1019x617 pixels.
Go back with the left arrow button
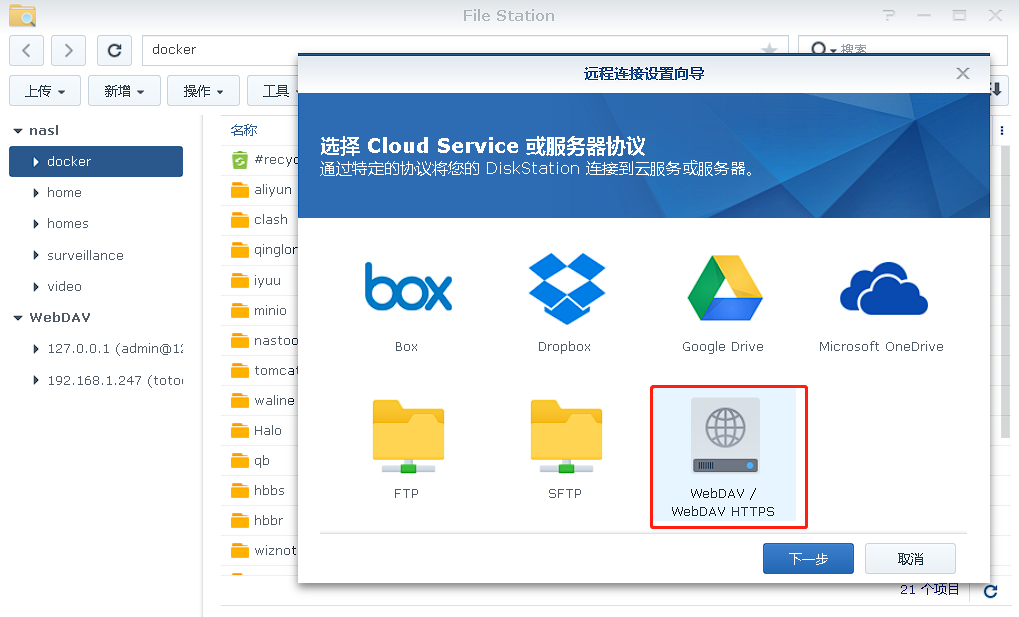(27, 50)
